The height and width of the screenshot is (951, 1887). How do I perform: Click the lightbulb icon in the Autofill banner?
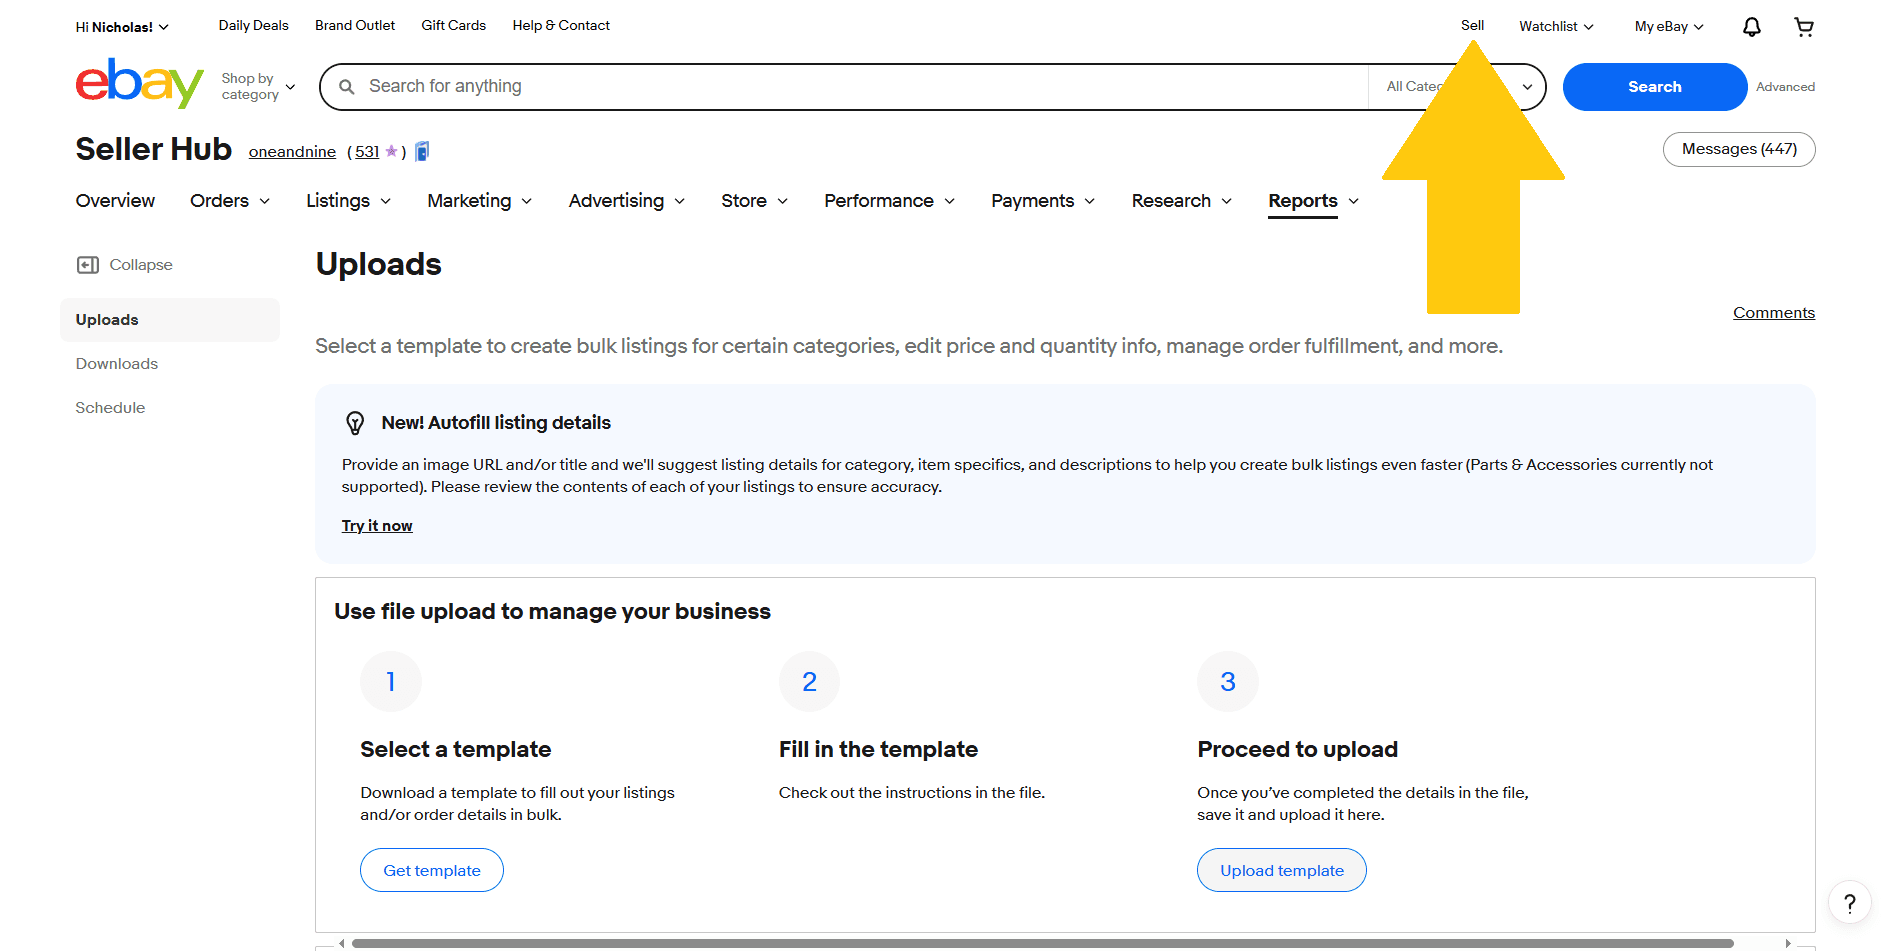pyautogui.click(x=356, y=422)
